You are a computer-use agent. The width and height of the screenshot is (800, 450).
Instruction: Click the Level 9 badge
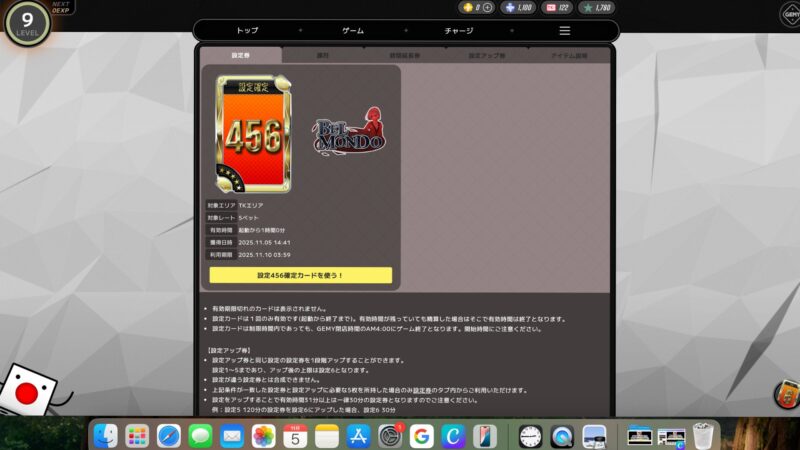tap(26, 22)
